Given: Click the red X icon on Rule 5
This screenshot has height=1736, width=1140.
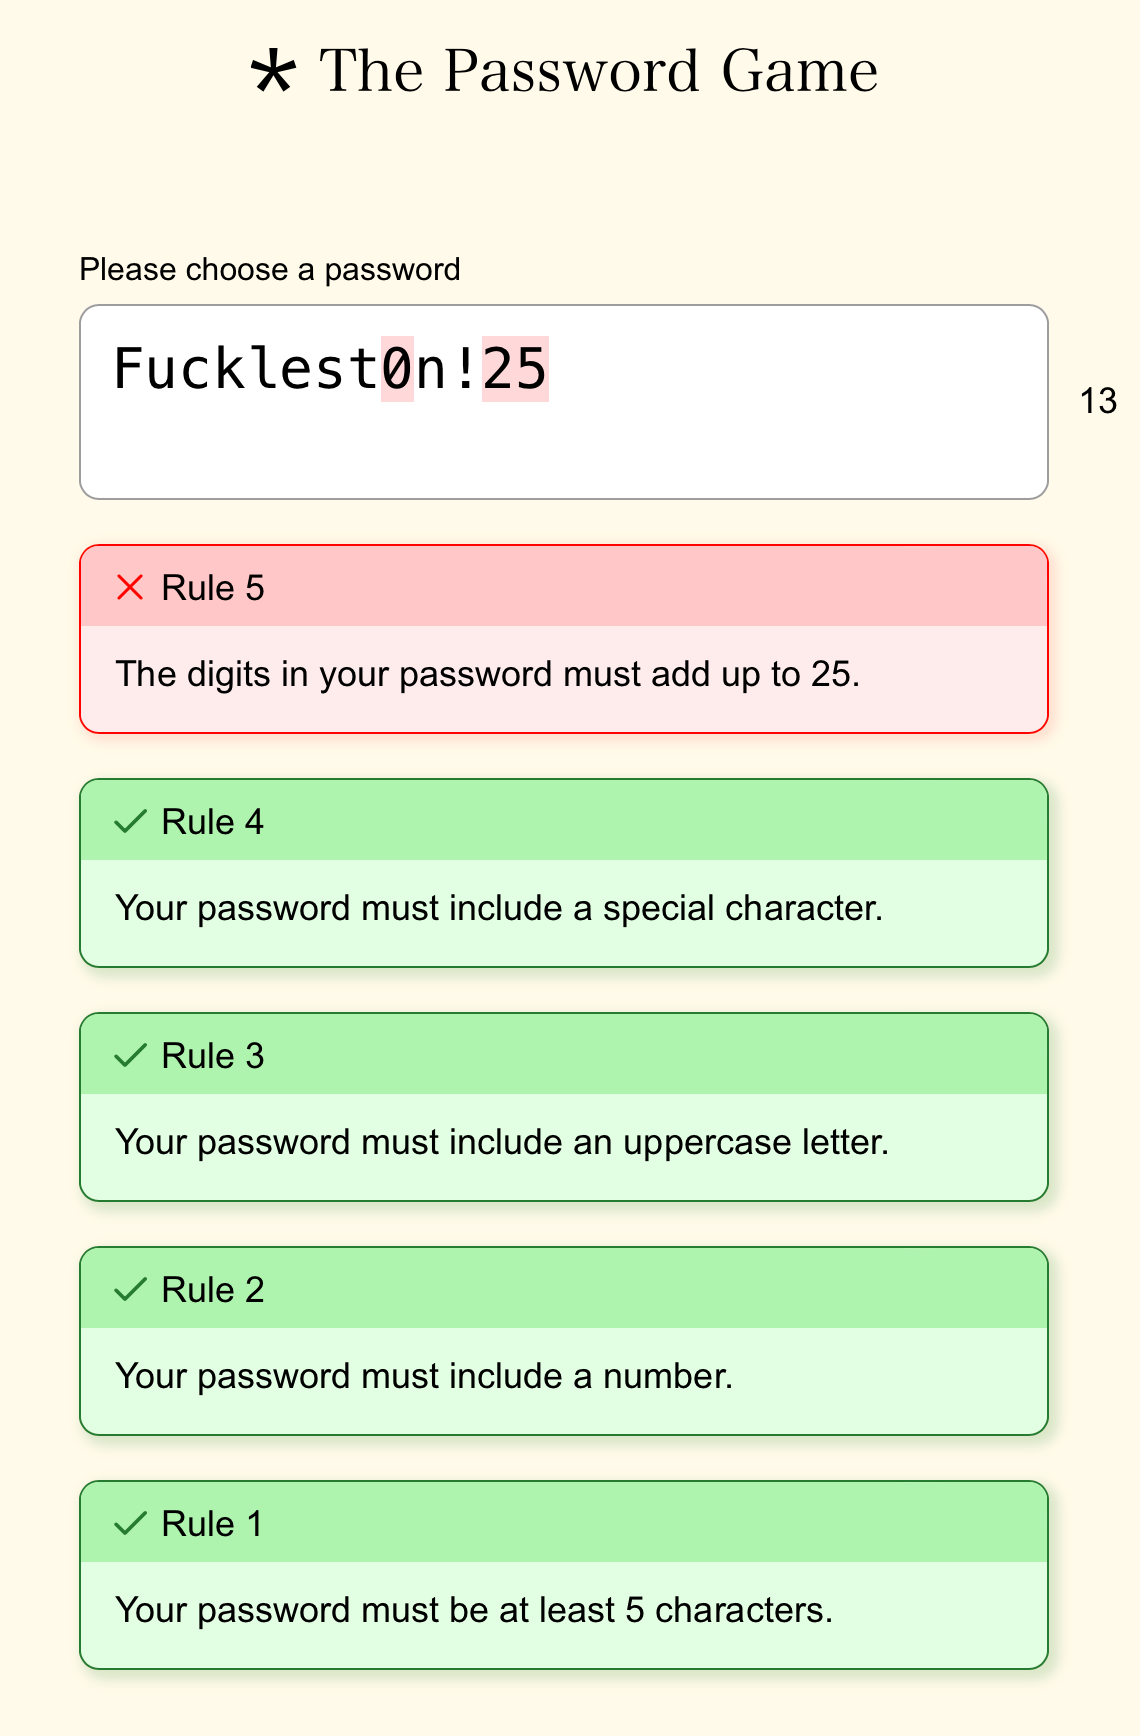Looking at the screenshot, I should point(129,588).
